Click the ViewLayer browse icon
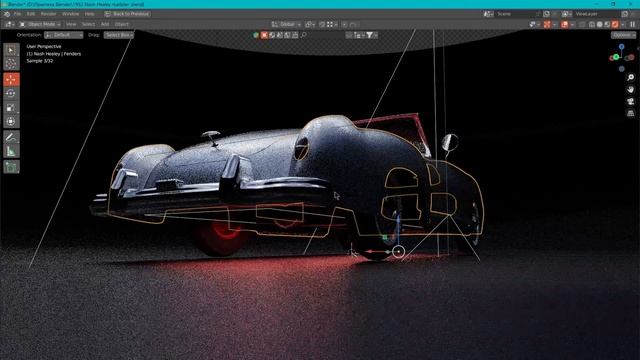 click(x=567, y=14)
